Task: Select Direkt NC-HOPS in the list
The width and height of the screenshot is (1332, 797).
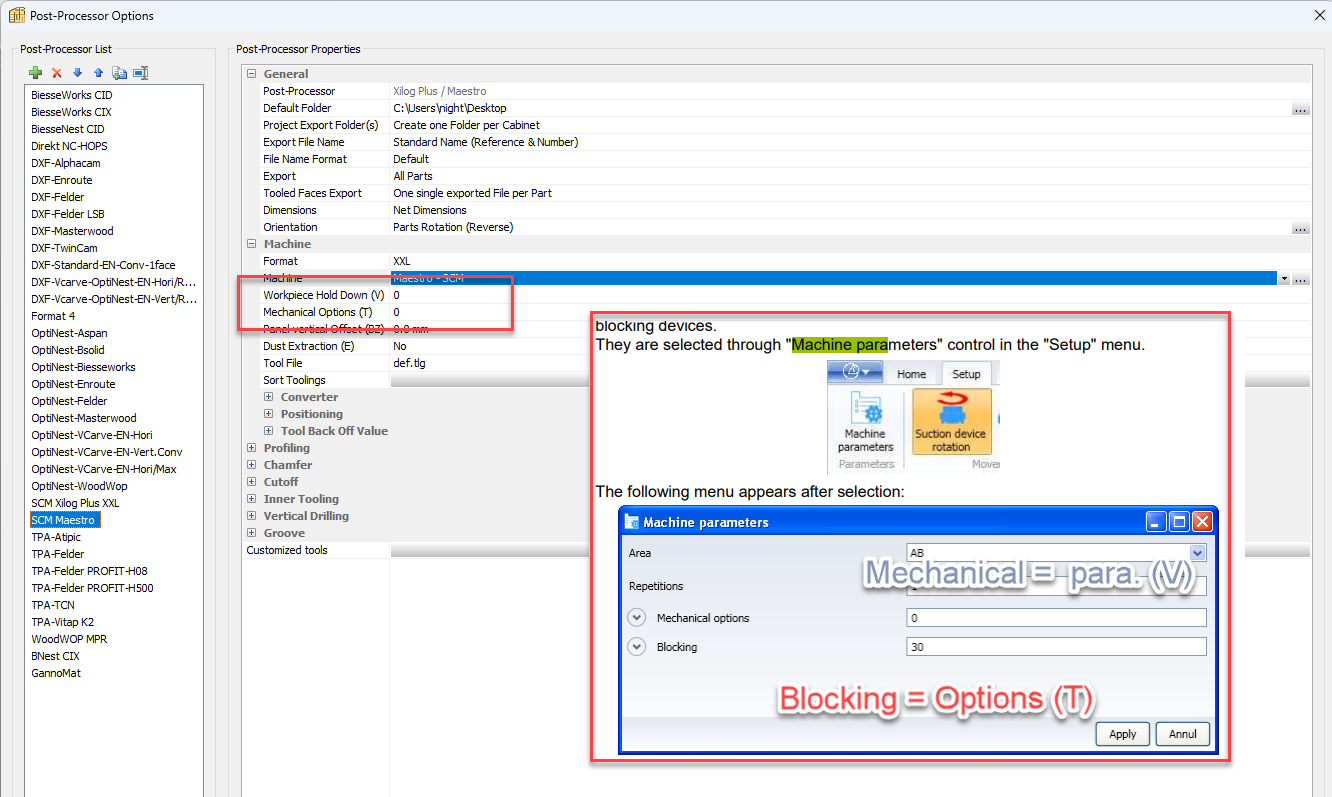Action: (69, 146)
